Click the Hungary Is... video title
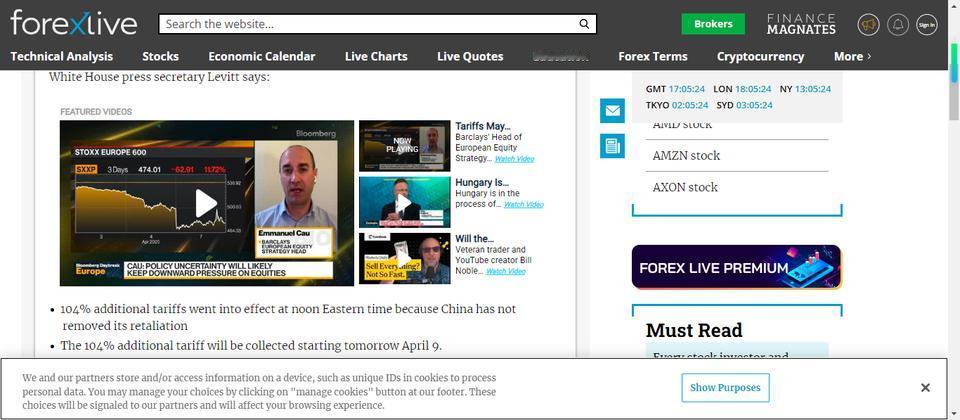The height and width of the screenshot is (420, 960). pyautogui.click(x=482, y=182)
